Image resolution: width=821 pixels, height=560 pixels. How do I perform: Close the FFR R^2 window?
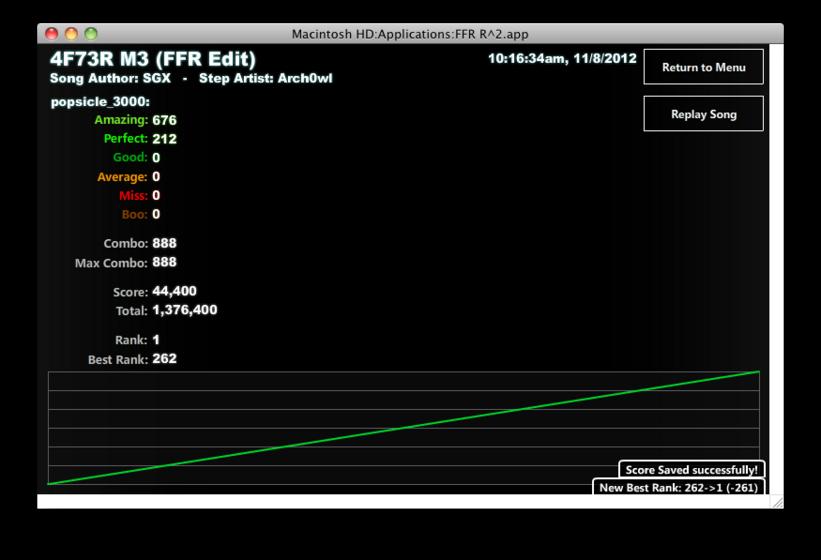pos(51,34)
